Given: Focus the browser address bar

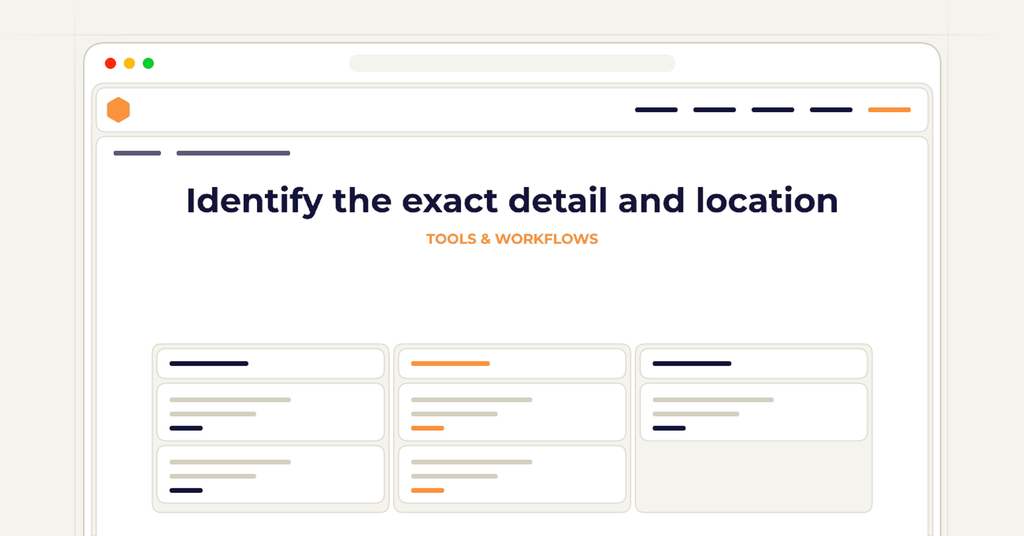Looking at the screenshot, I should click(x=512, y=63).
